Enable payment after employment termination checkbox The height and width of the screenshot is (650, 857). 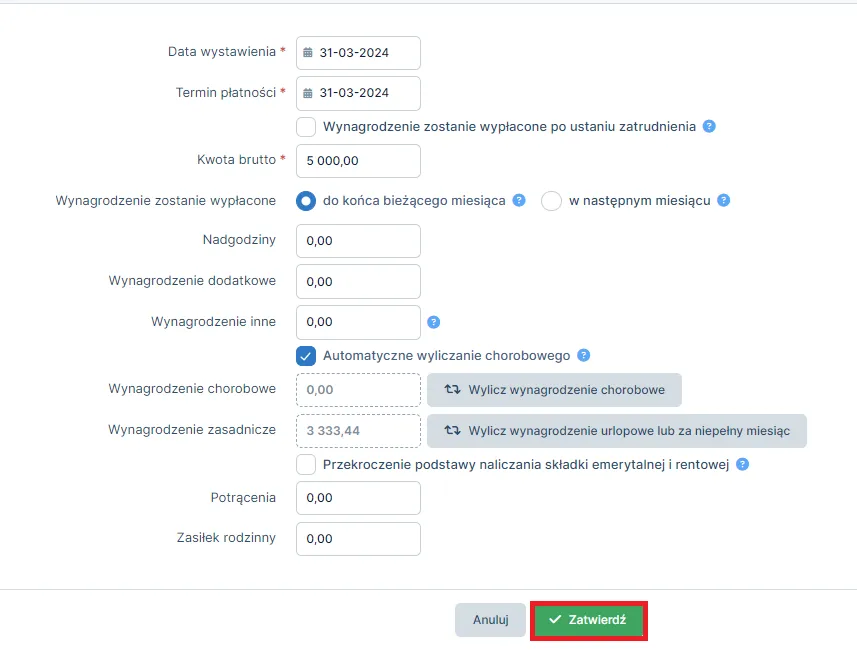(307, 127)
